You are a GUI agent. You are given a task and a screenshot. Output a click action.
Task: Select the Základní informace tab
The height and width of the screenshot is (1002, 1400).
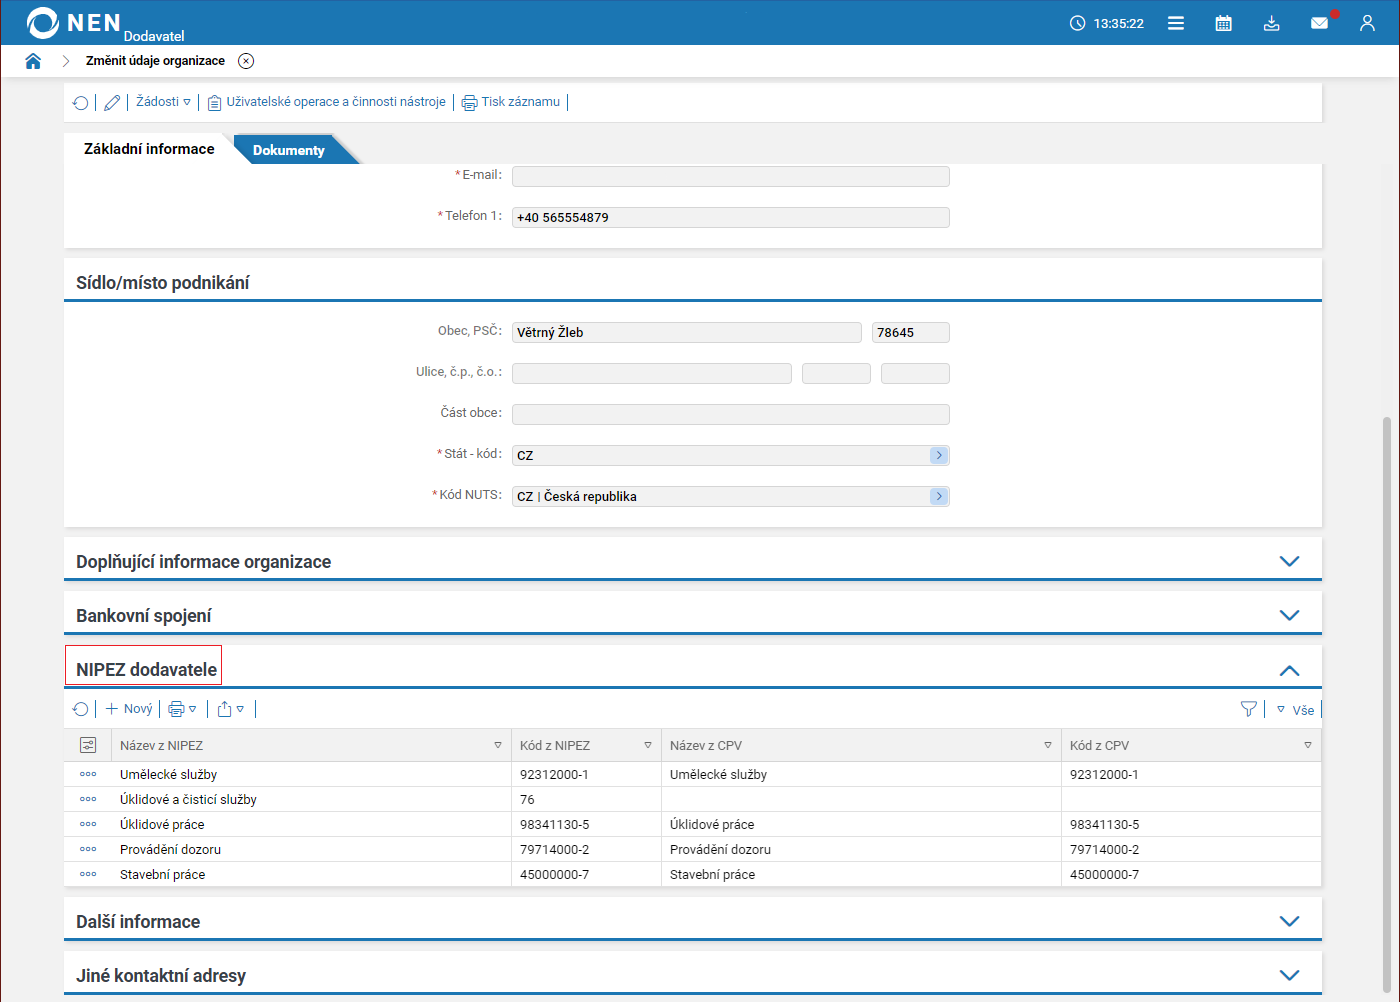tap(149, 149)
